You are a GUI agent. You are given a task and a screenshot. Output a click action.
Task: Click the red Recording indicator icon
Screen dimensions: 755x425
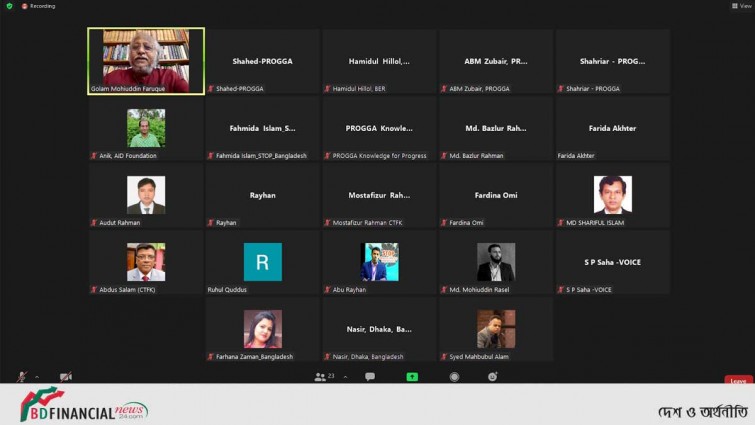[25, 6]
